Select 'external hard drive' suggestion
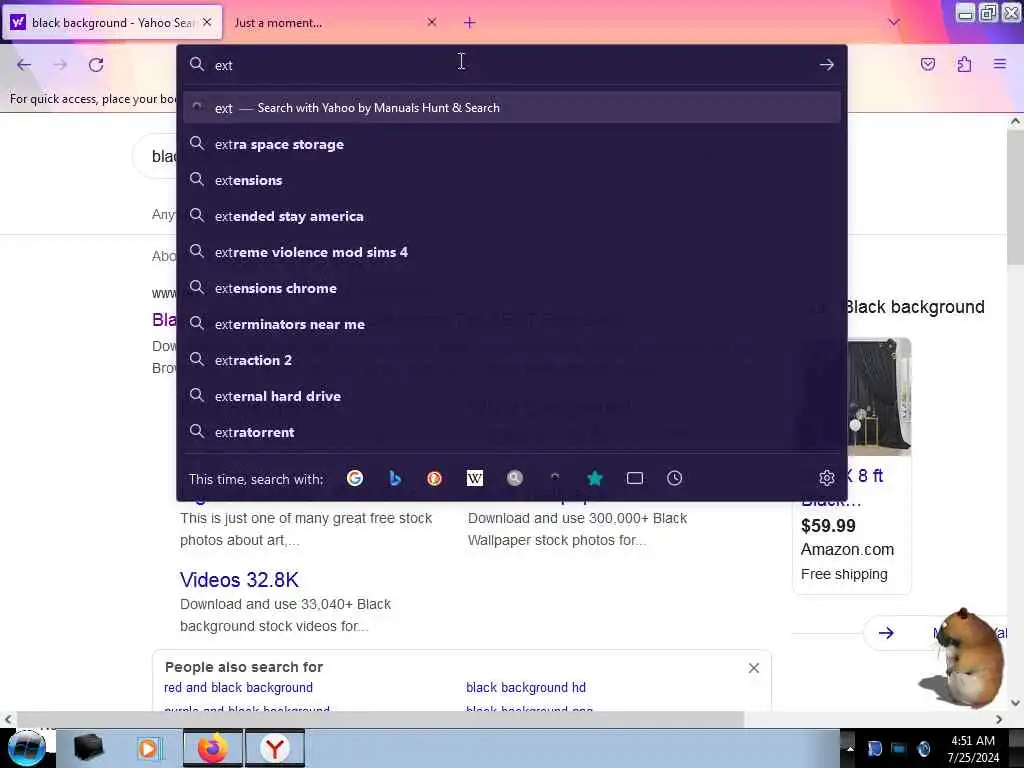This screenshot has height=768, width=1024. click(x=511, y=396)
